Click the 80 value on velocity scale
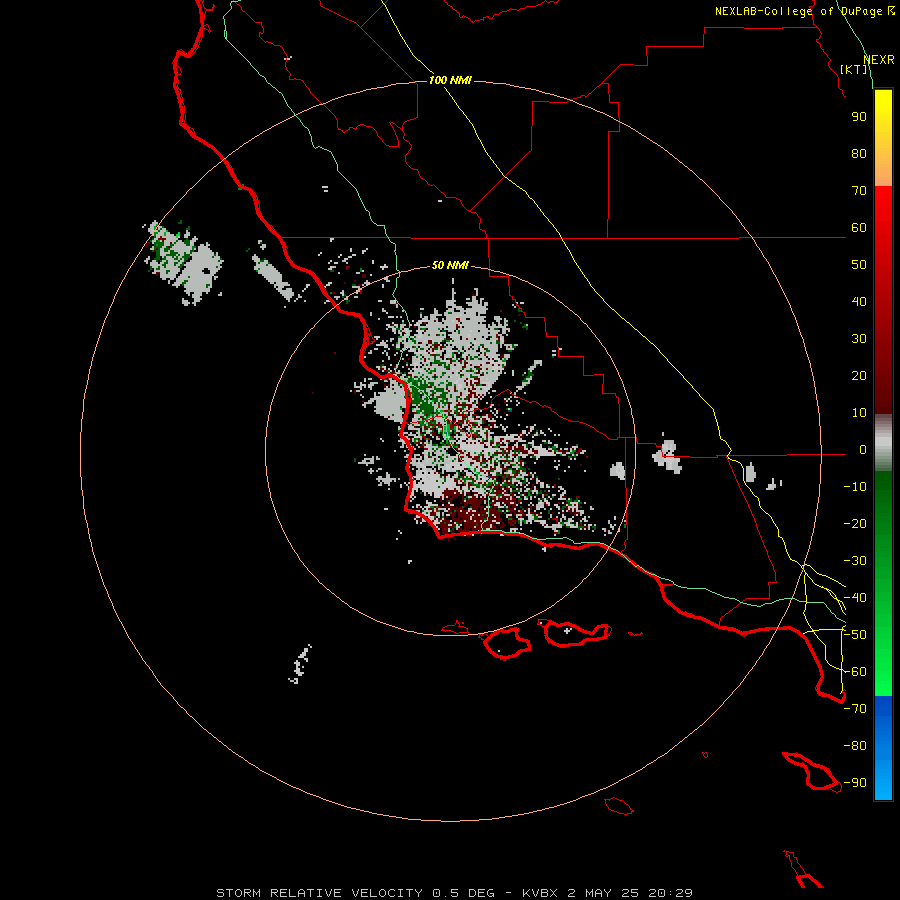This screenshot has width=900, height=900. click(859, 154)
